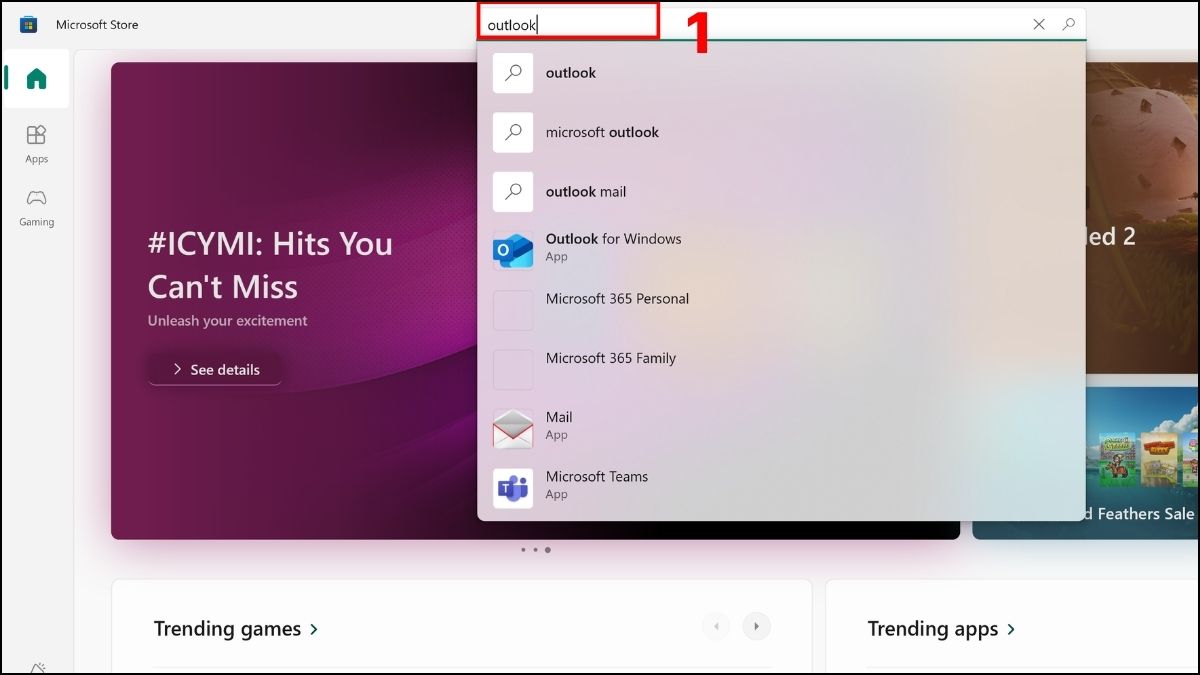Open the Home sidebar icon
The height and width of the screenshot is (675, 1200).
pyautogui.click(x=37, y=79)
